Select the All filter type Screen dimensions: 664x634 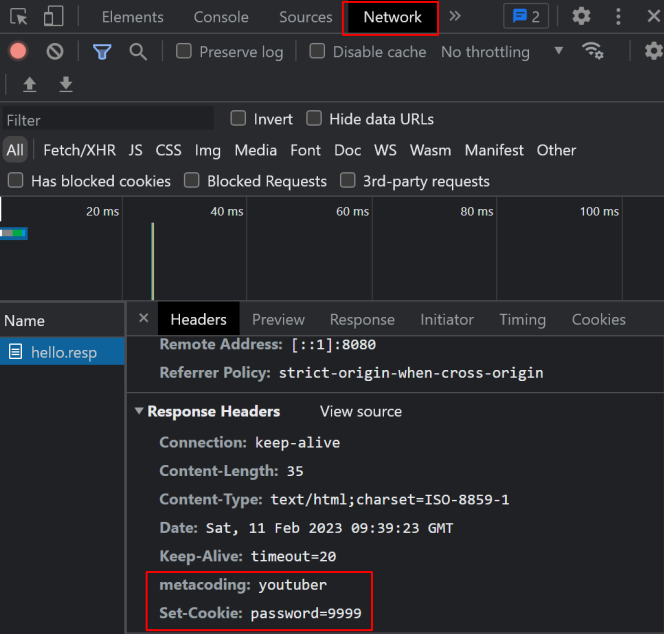[x=15, y=150]
